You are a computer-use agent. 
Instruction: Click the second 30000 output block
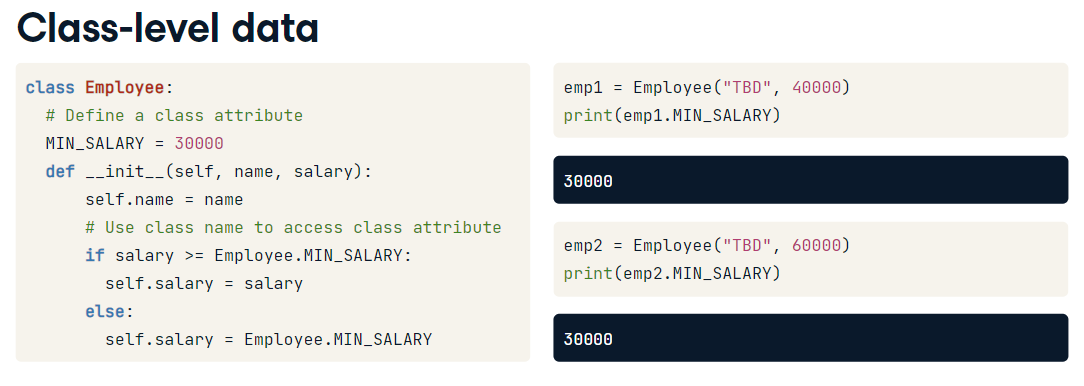click(811, 338)
